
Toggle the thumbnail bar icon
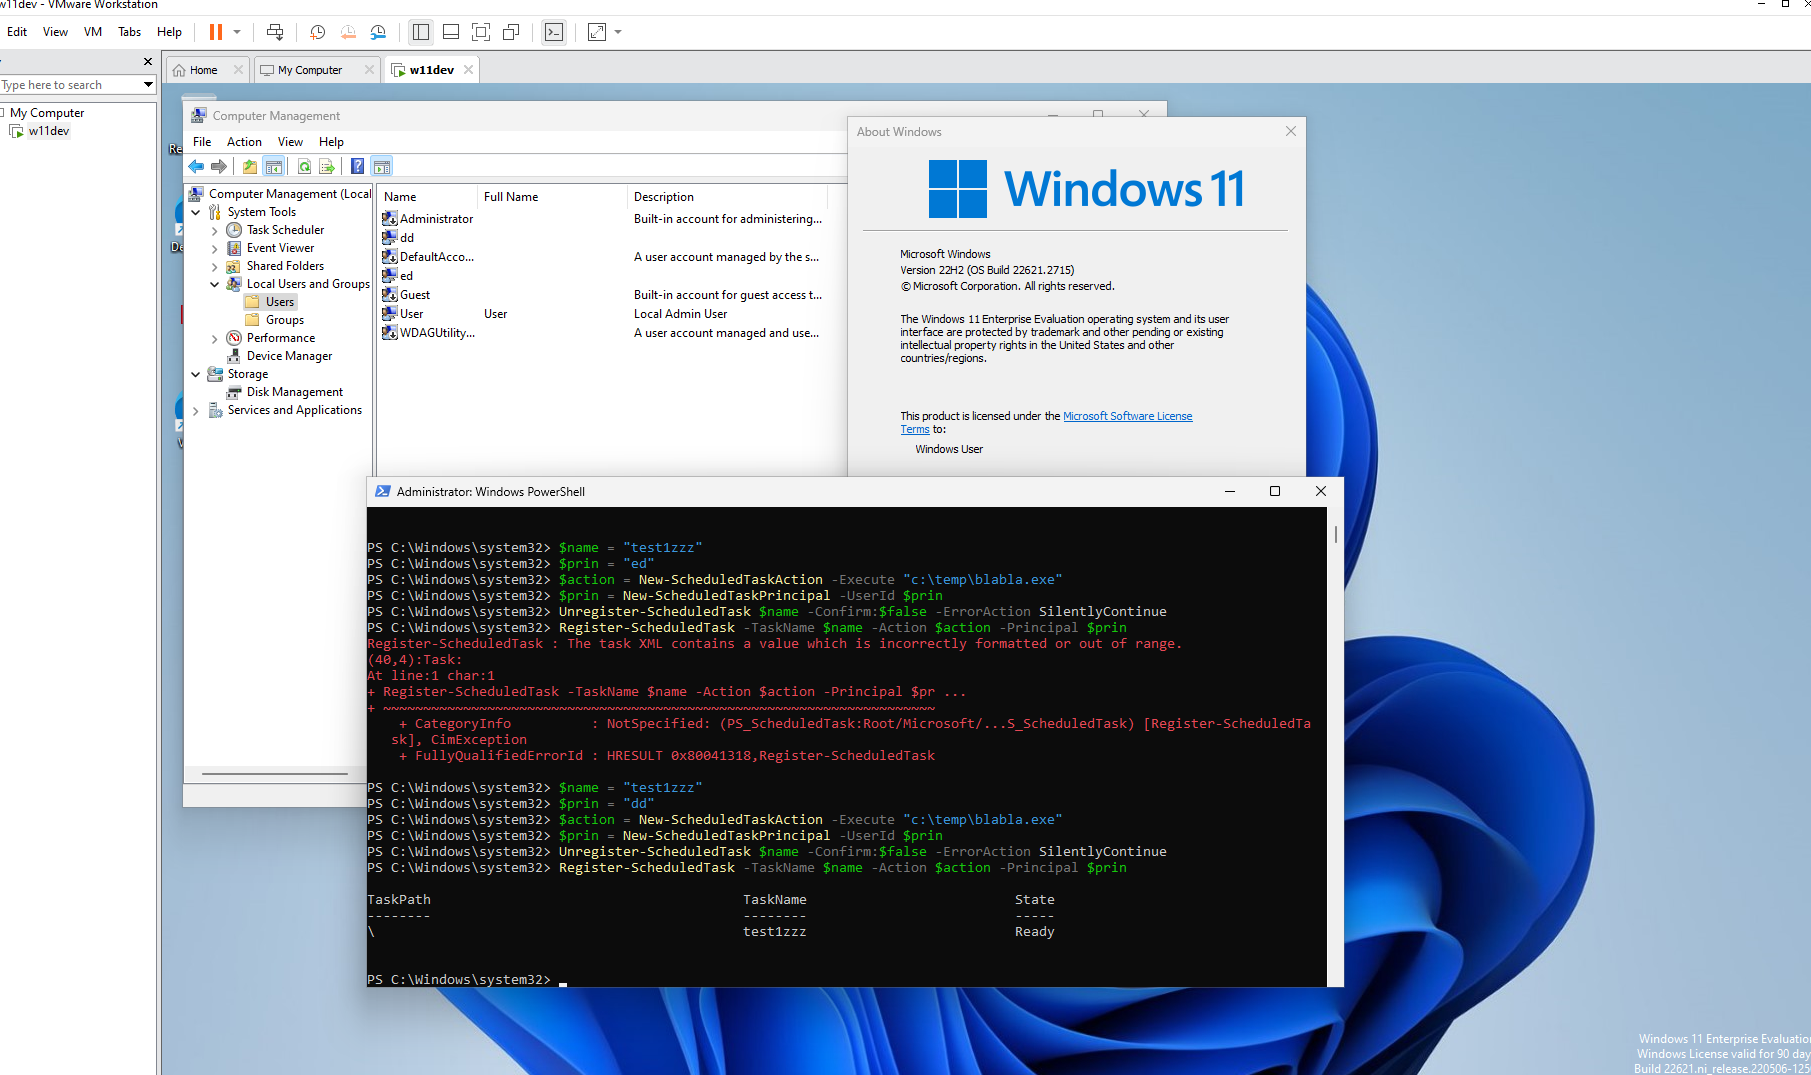pyautogui.click(x=451, y=32)
